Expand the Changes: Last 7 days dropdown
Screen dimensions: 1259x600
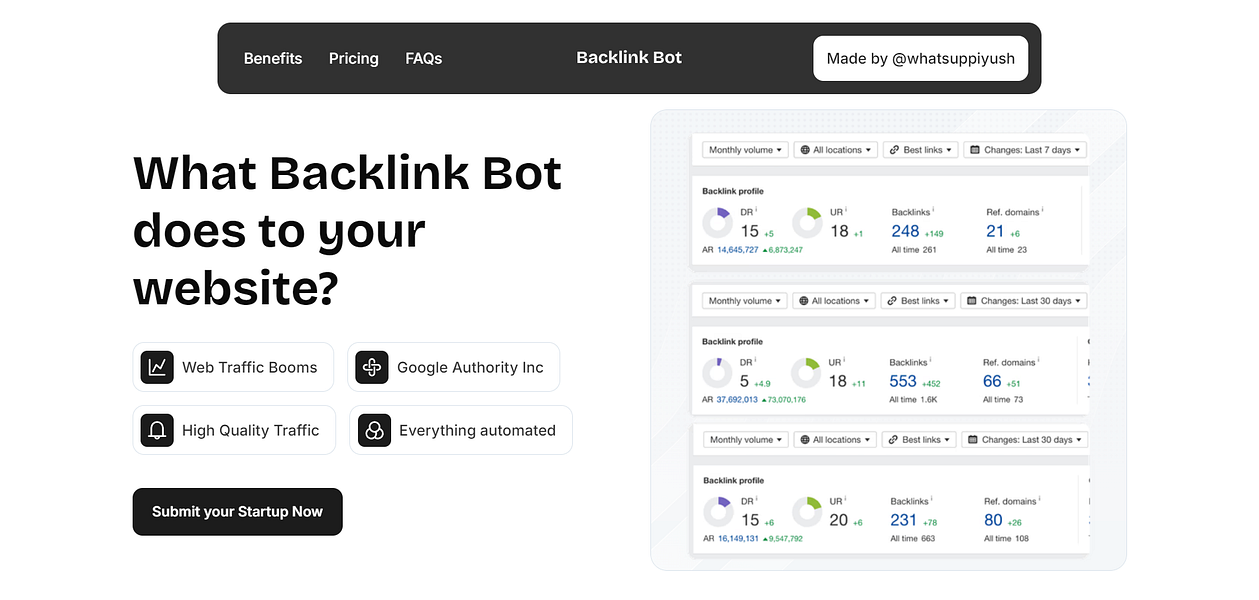pos(1024,149)
